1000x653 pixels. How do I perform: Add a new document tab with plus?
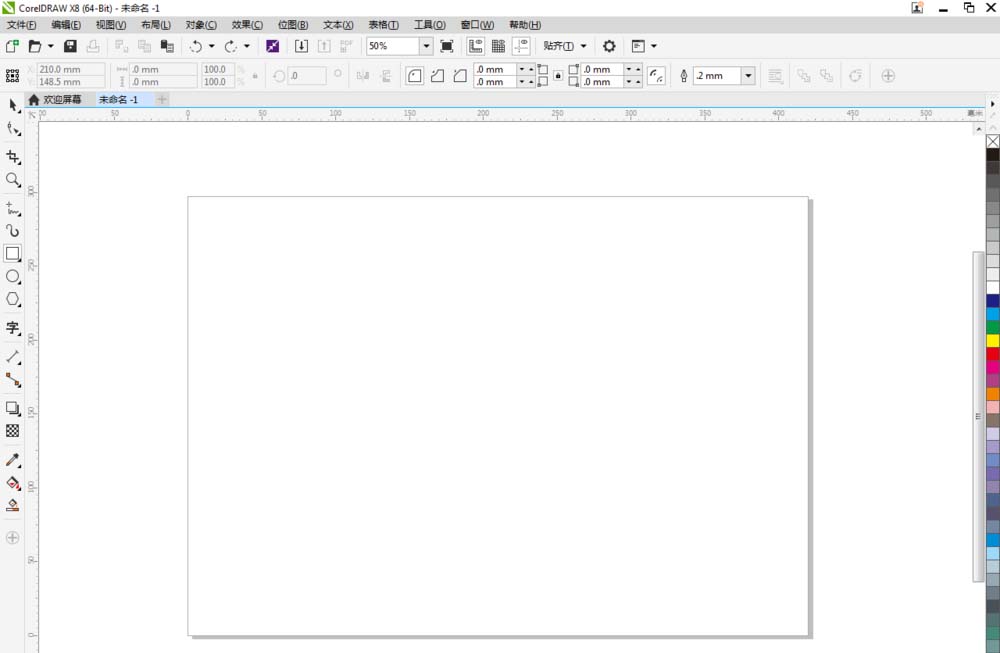[x=162, y=100]
